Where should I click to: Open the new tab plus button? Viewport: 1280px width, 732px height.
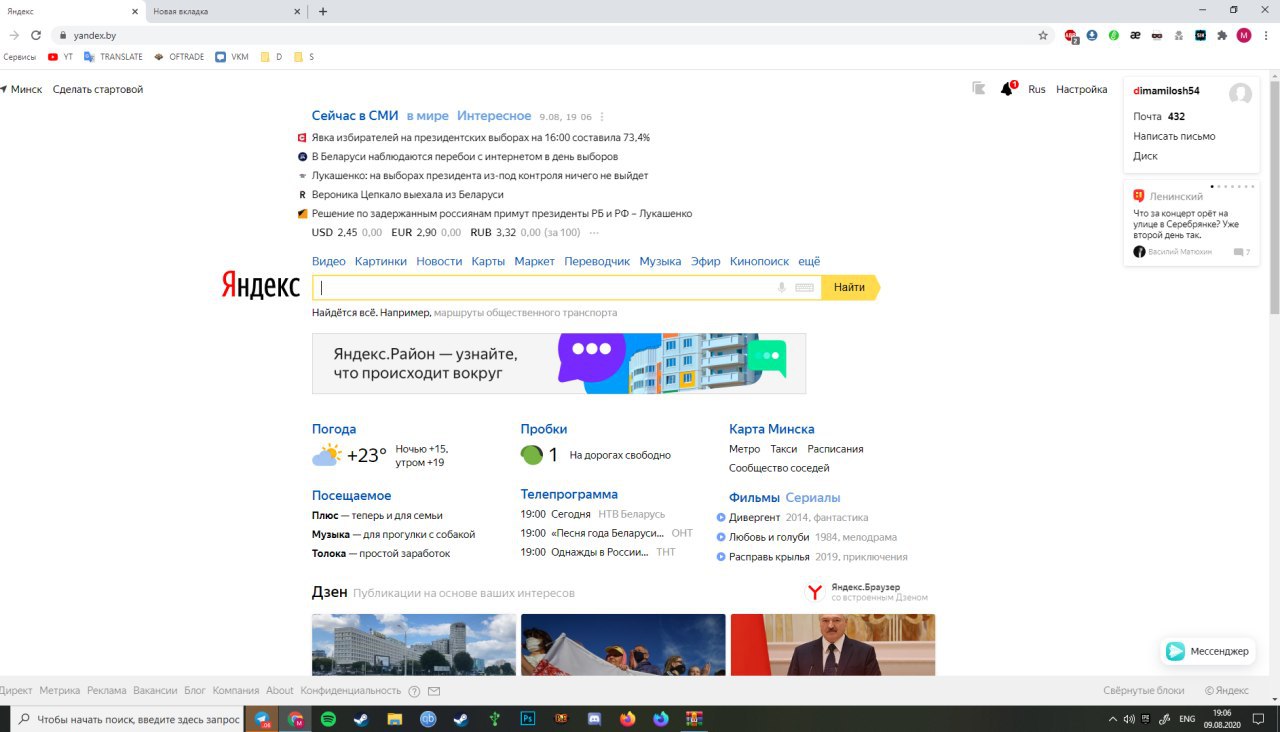(x=322, y=11)
